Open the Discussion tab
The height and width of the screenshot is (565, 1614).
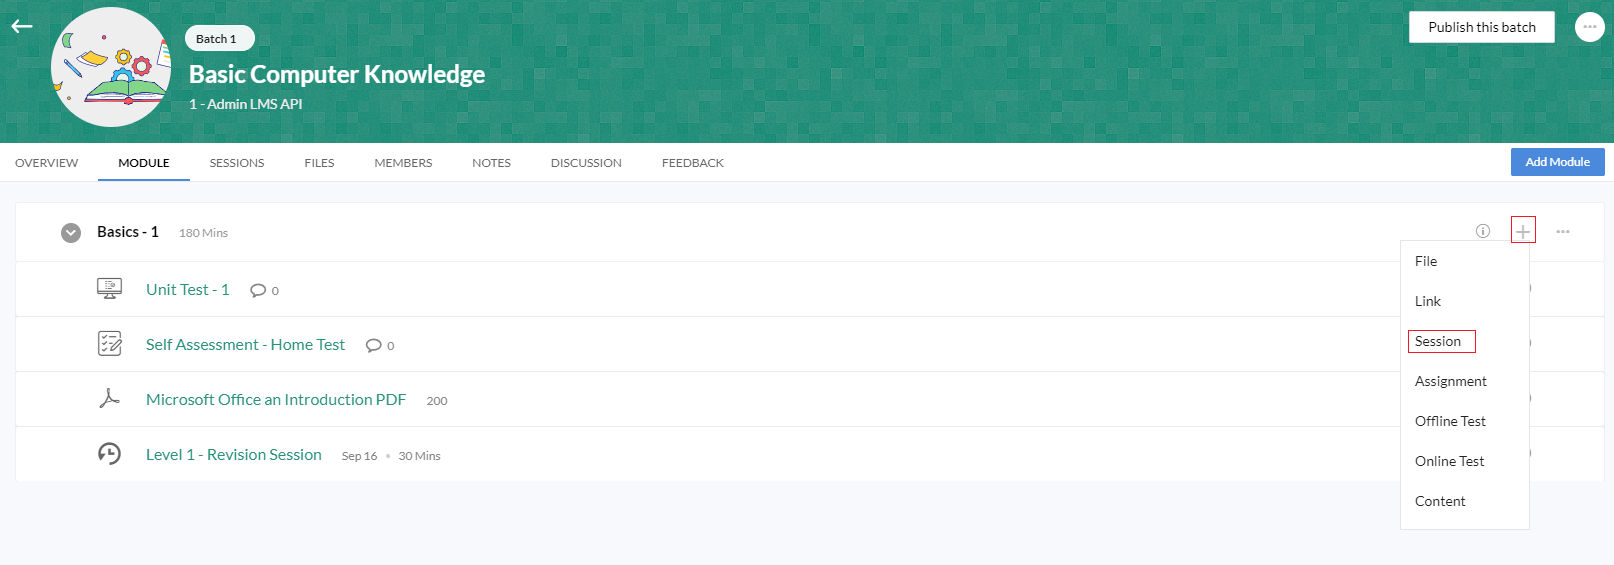(x=586, y=163)
